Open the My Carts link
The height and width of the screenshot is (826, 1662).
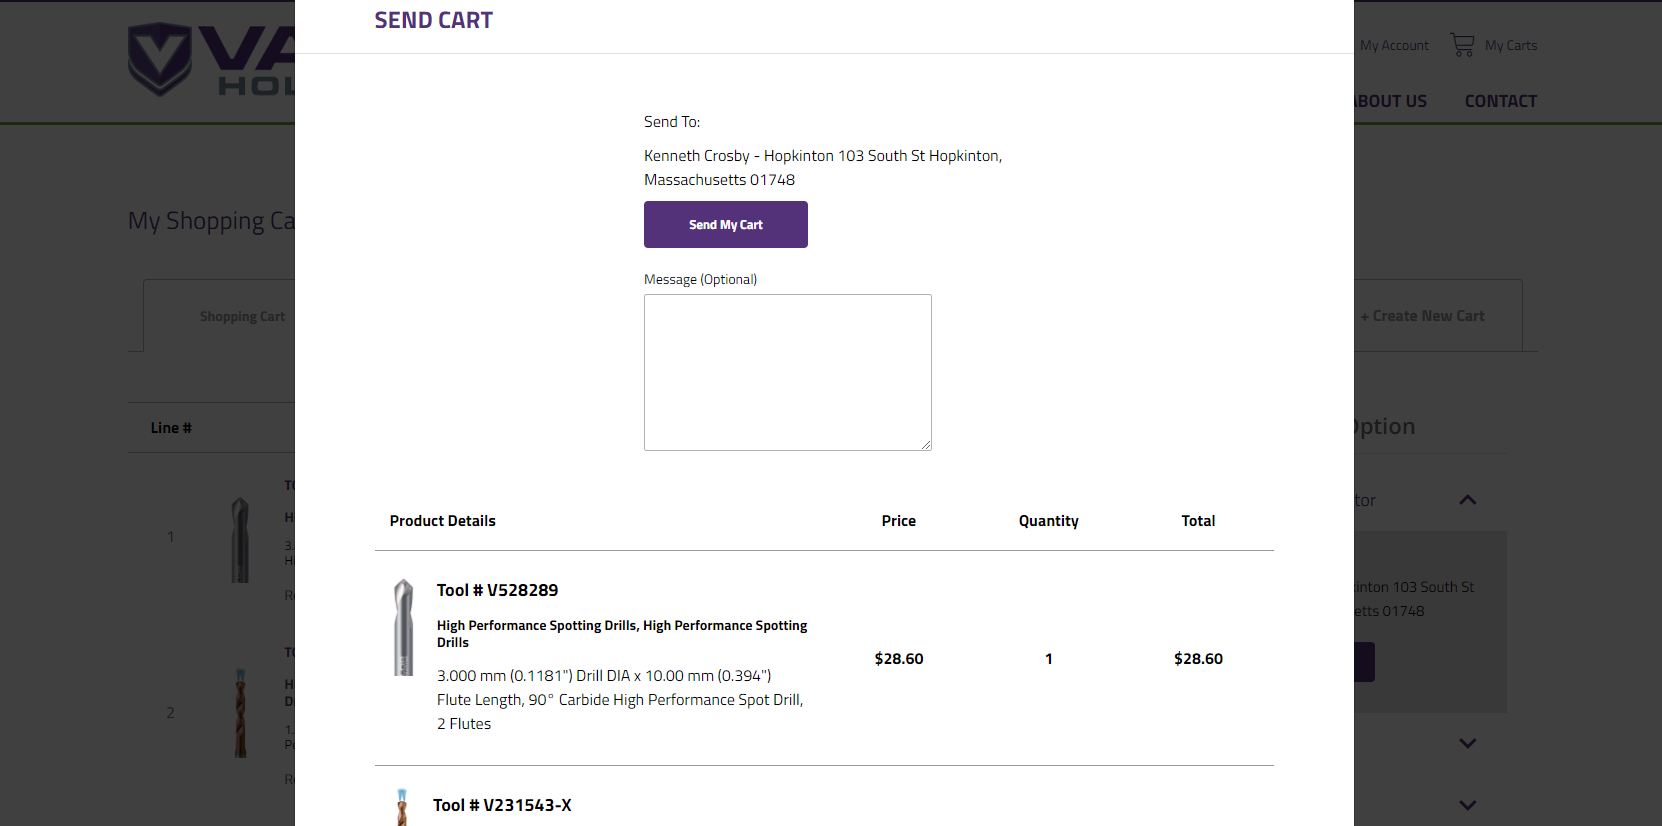coord(1510,46)
